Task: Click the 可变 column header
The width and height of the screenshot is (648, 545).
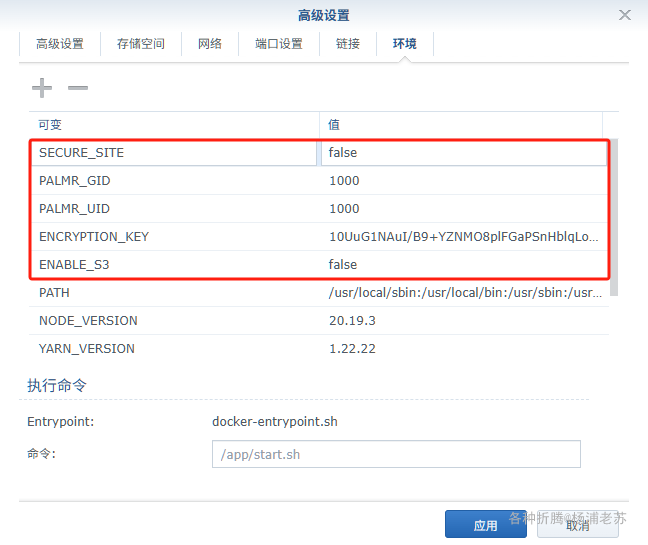Action: (x=174, y=124)
